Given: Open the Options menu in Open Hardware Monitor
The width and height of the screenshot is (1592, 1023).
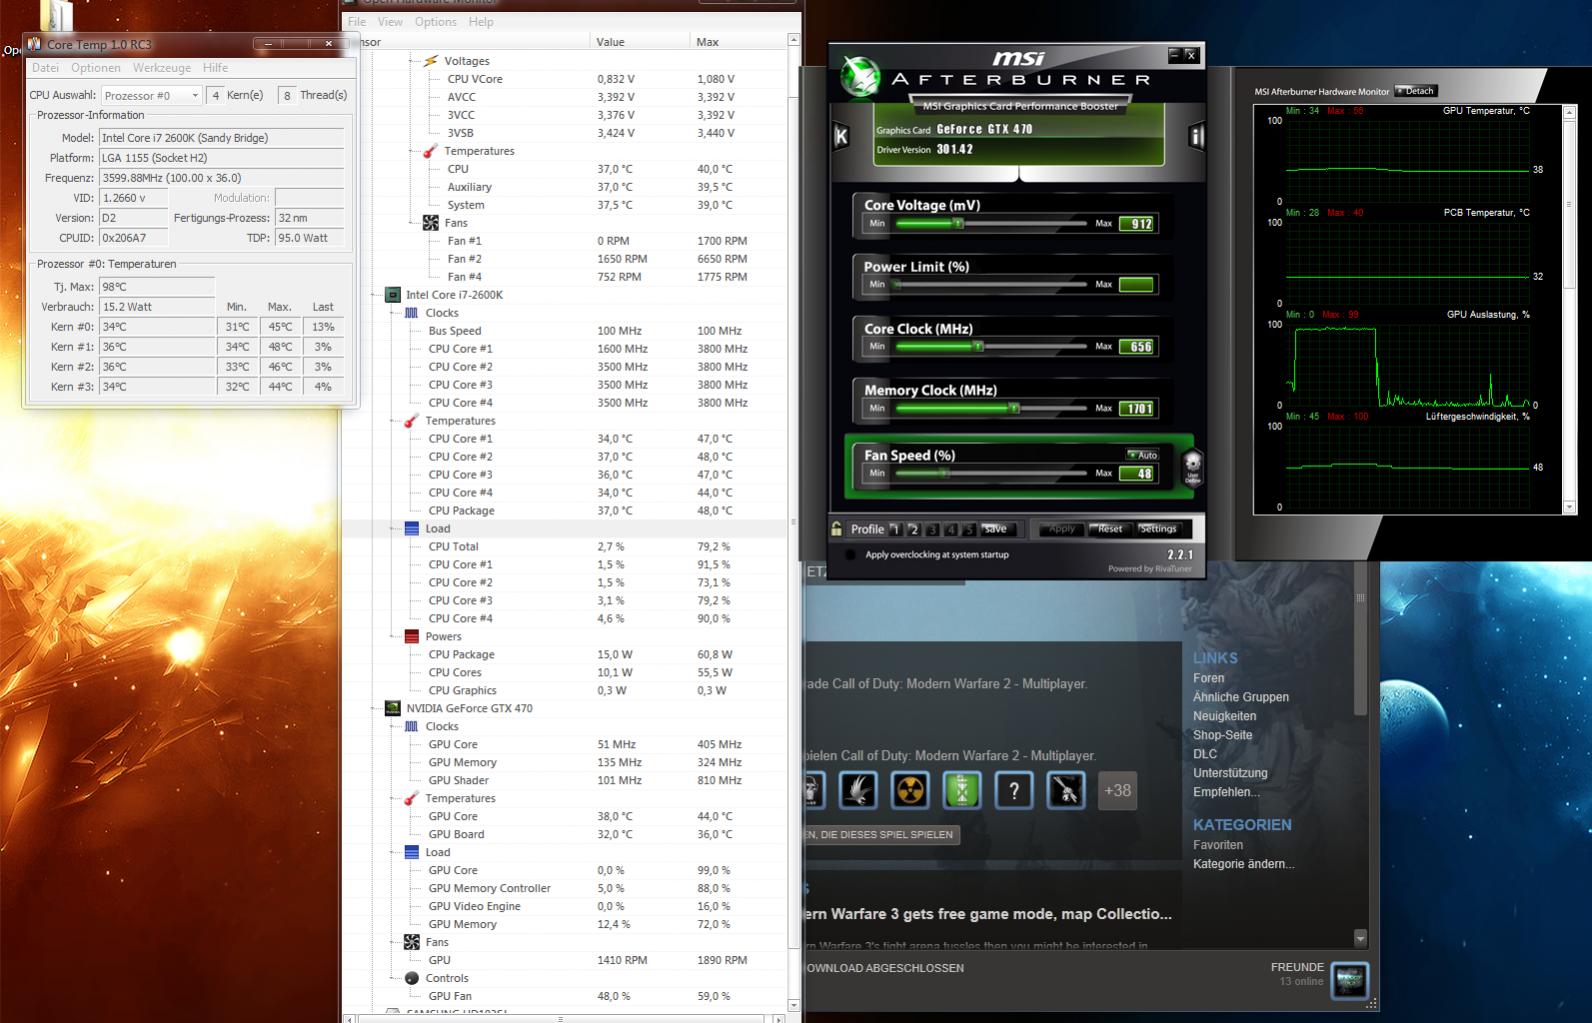Looking at the screenshot, I should pyautogui.click(x=435, y=22).
